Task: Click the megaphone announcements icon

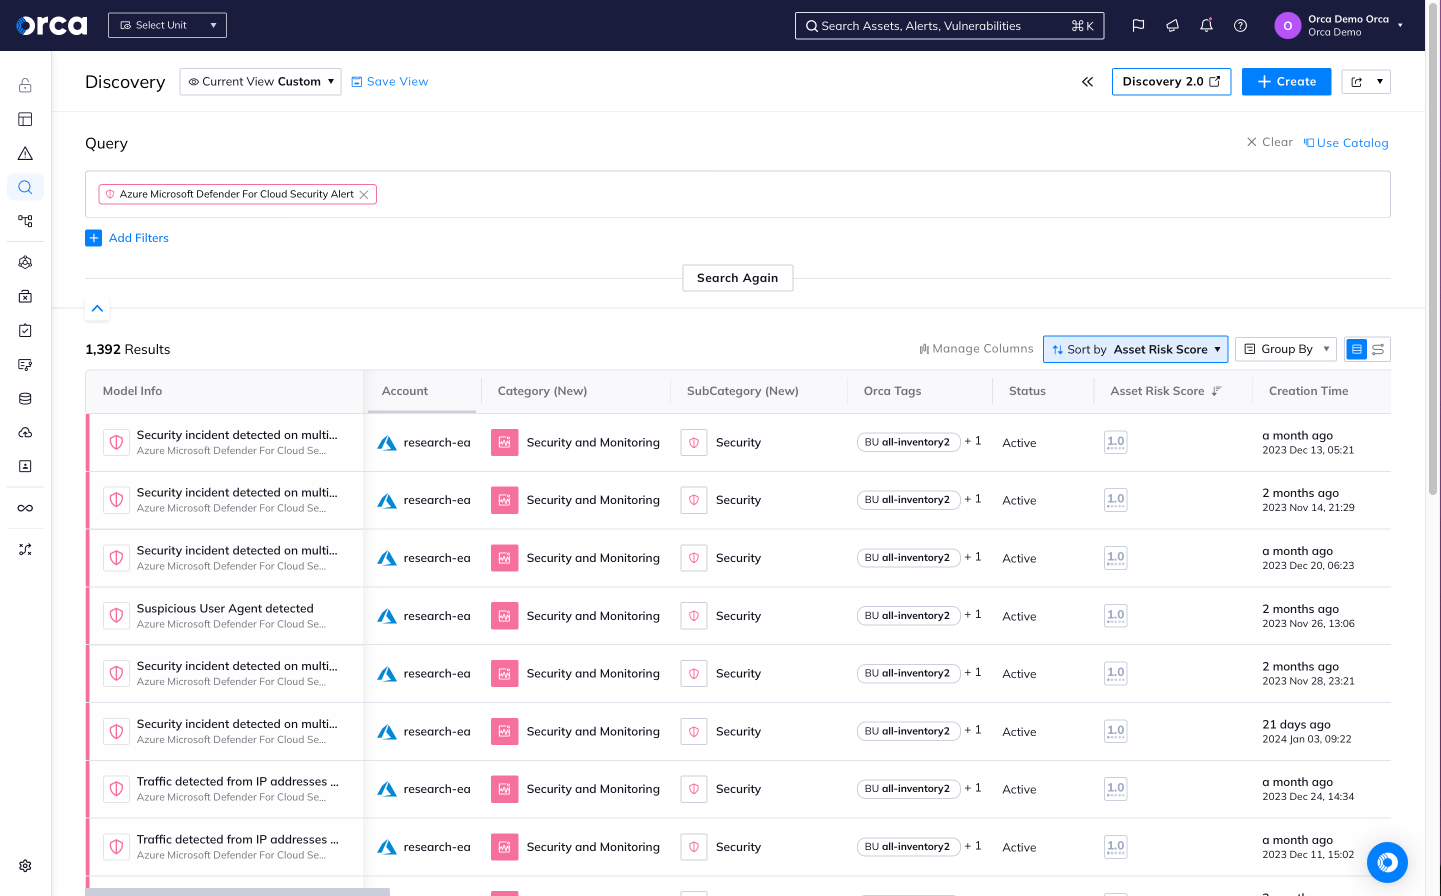Action: click(1172, 26)
